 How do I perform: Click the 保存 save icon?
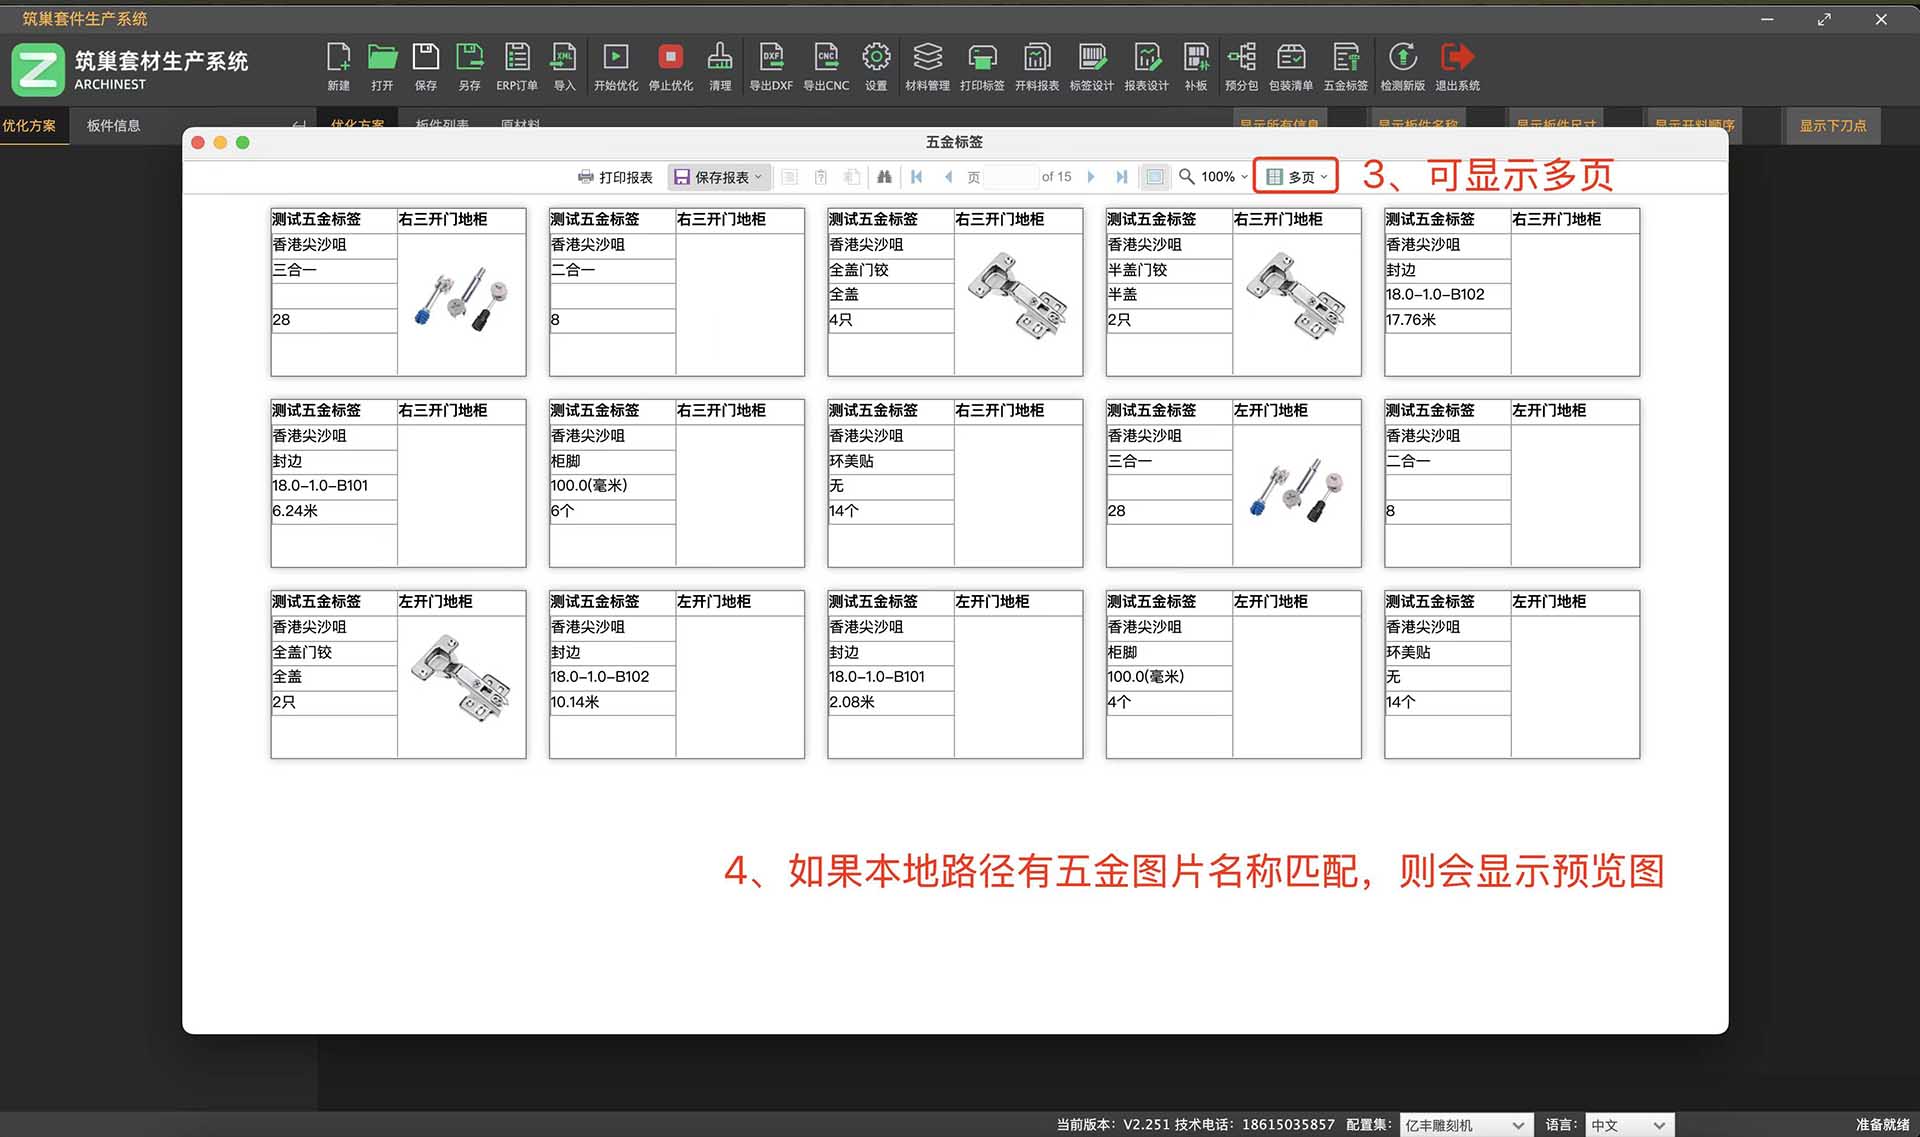coord(426,67)
